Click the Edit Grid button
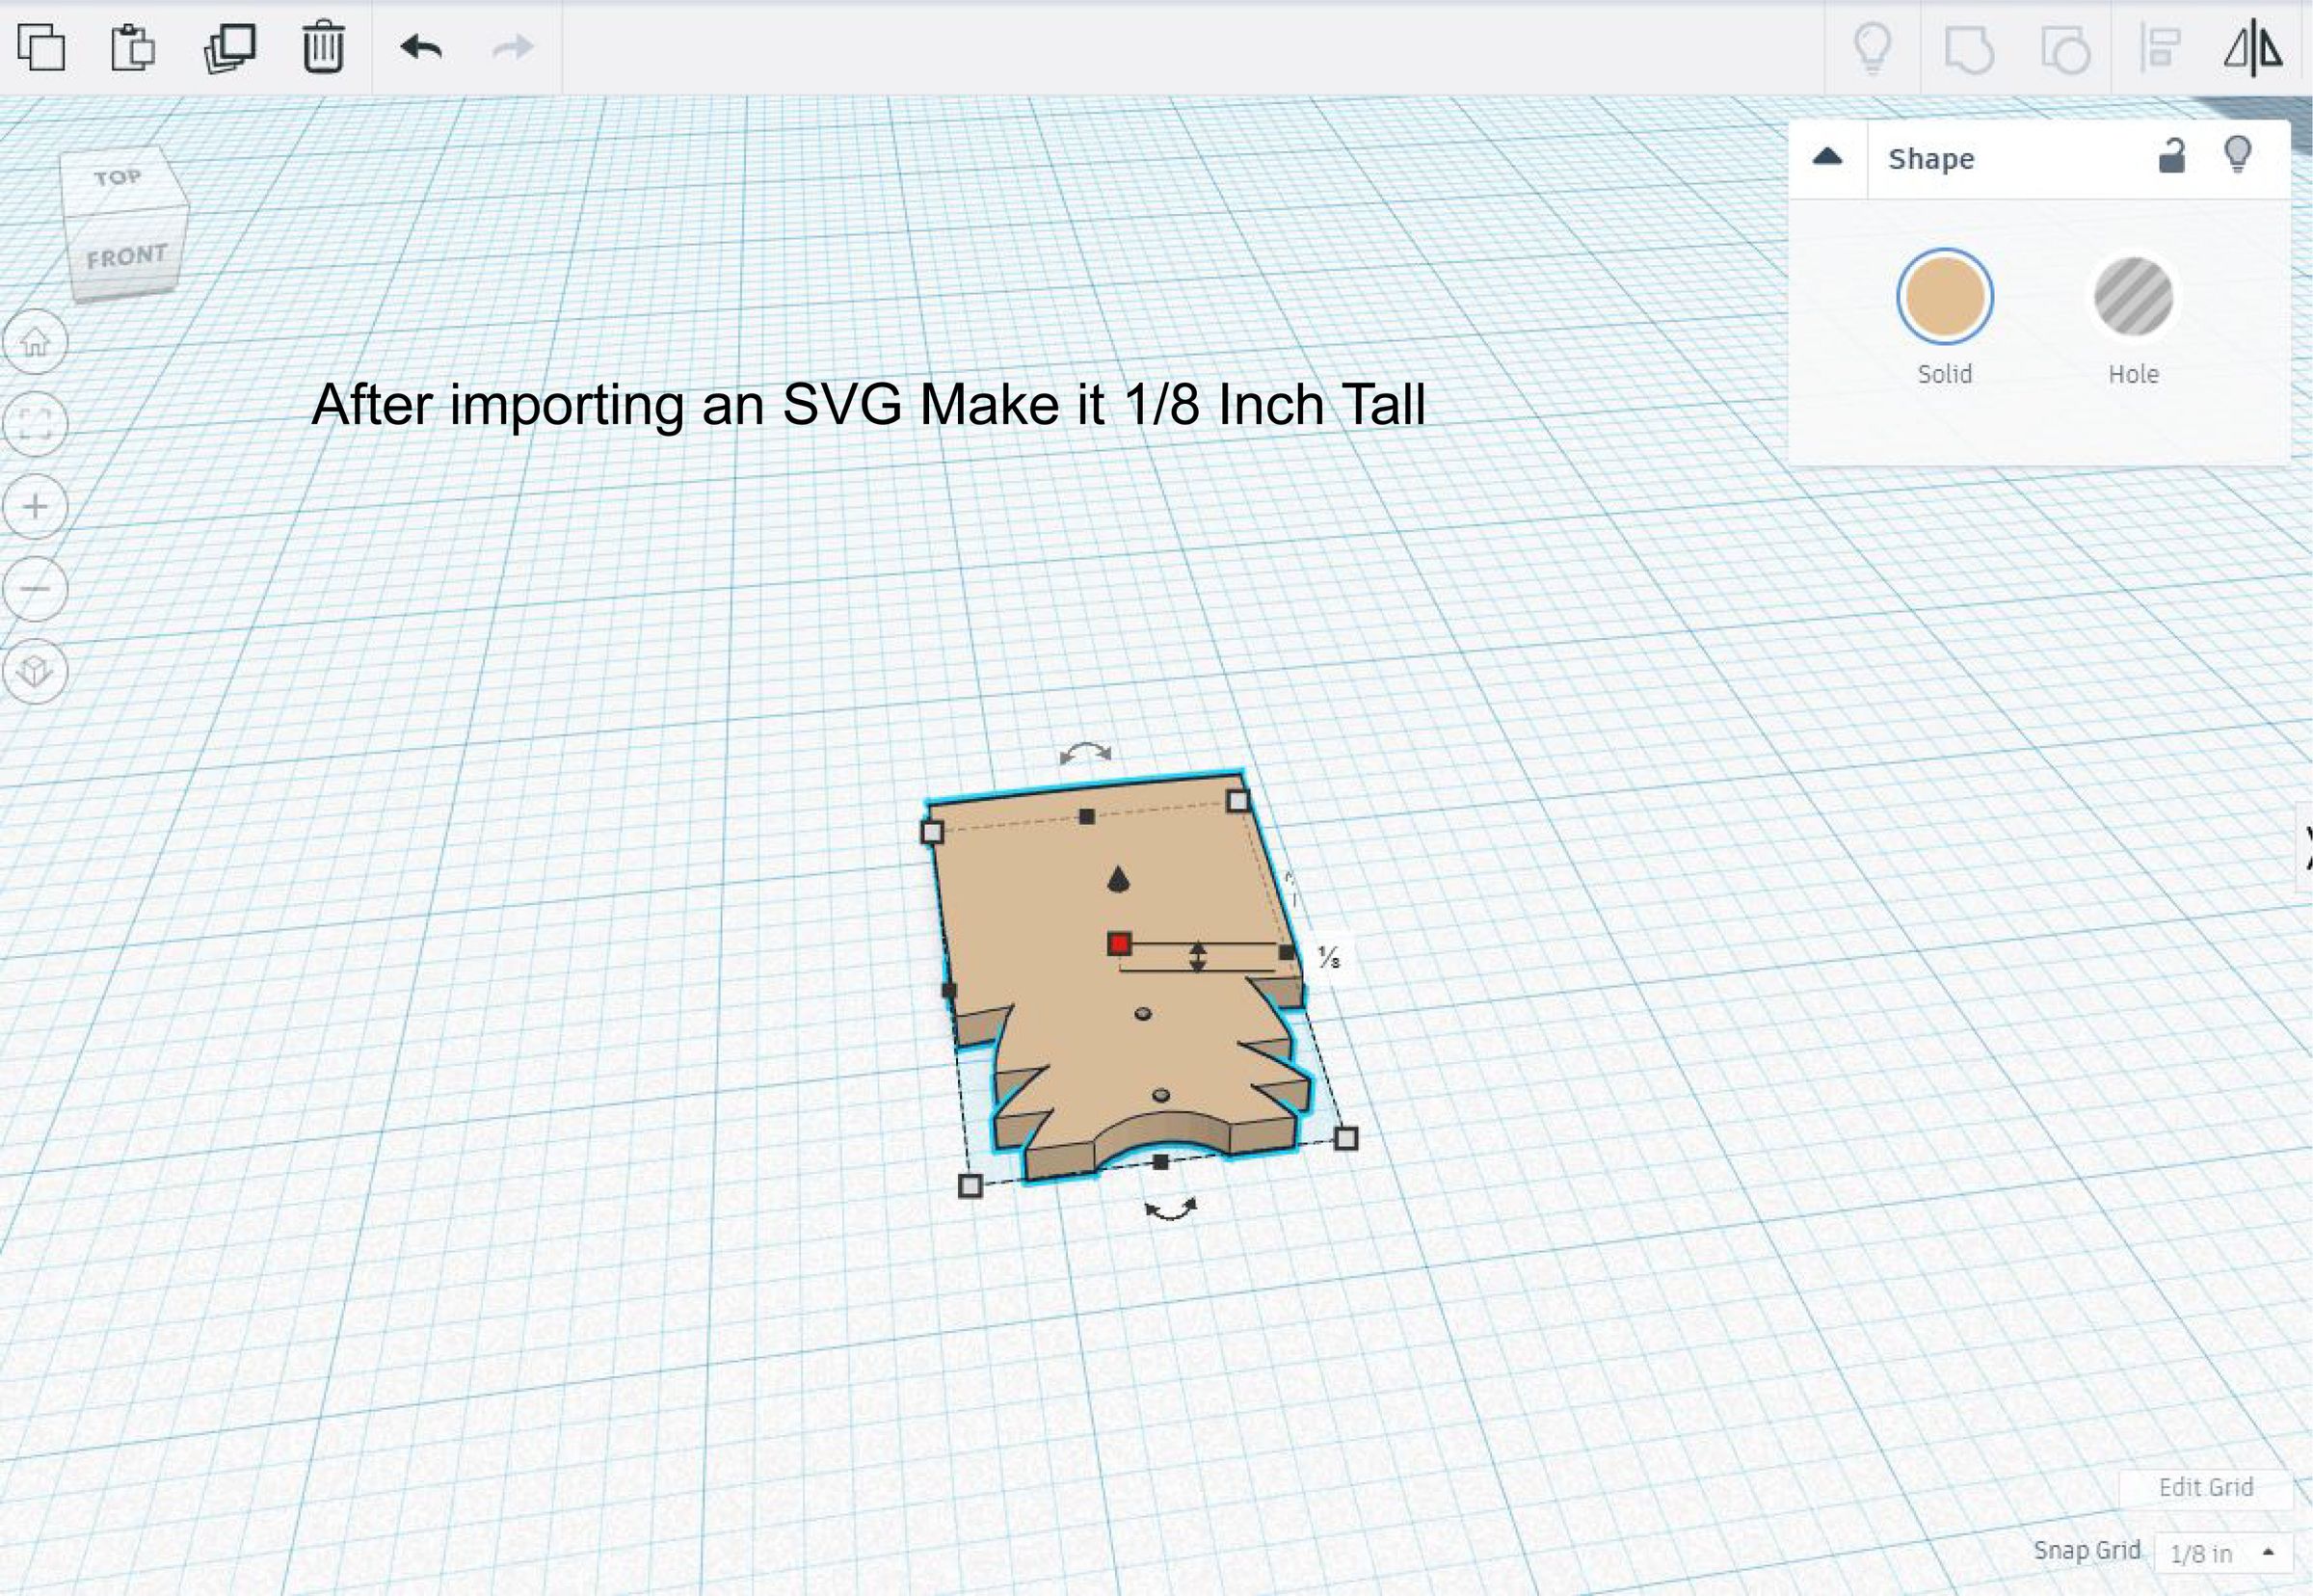The height and width of the screenshot is (1596, 2313). point(2205,1487)
